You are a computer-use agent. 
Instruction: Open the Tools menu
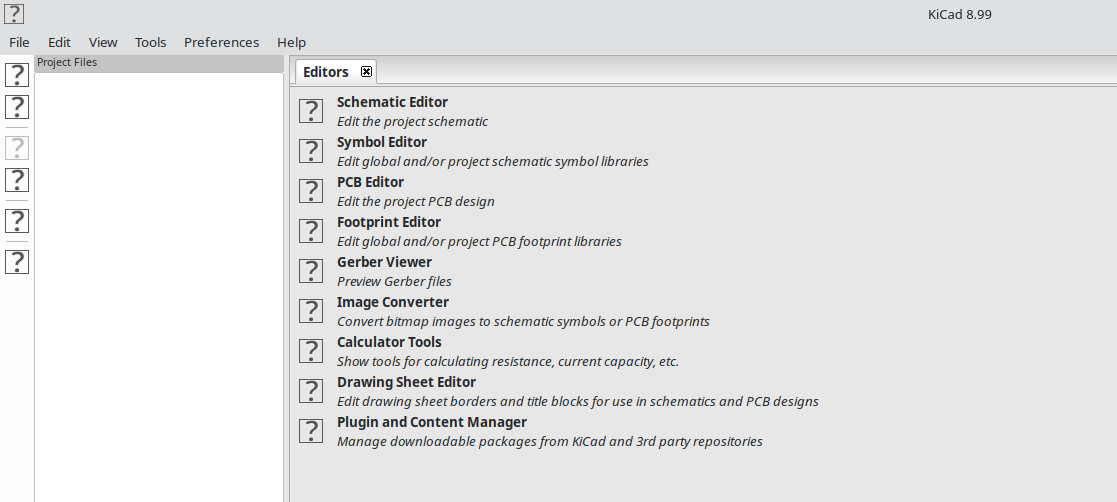click(x=150, y=42)
